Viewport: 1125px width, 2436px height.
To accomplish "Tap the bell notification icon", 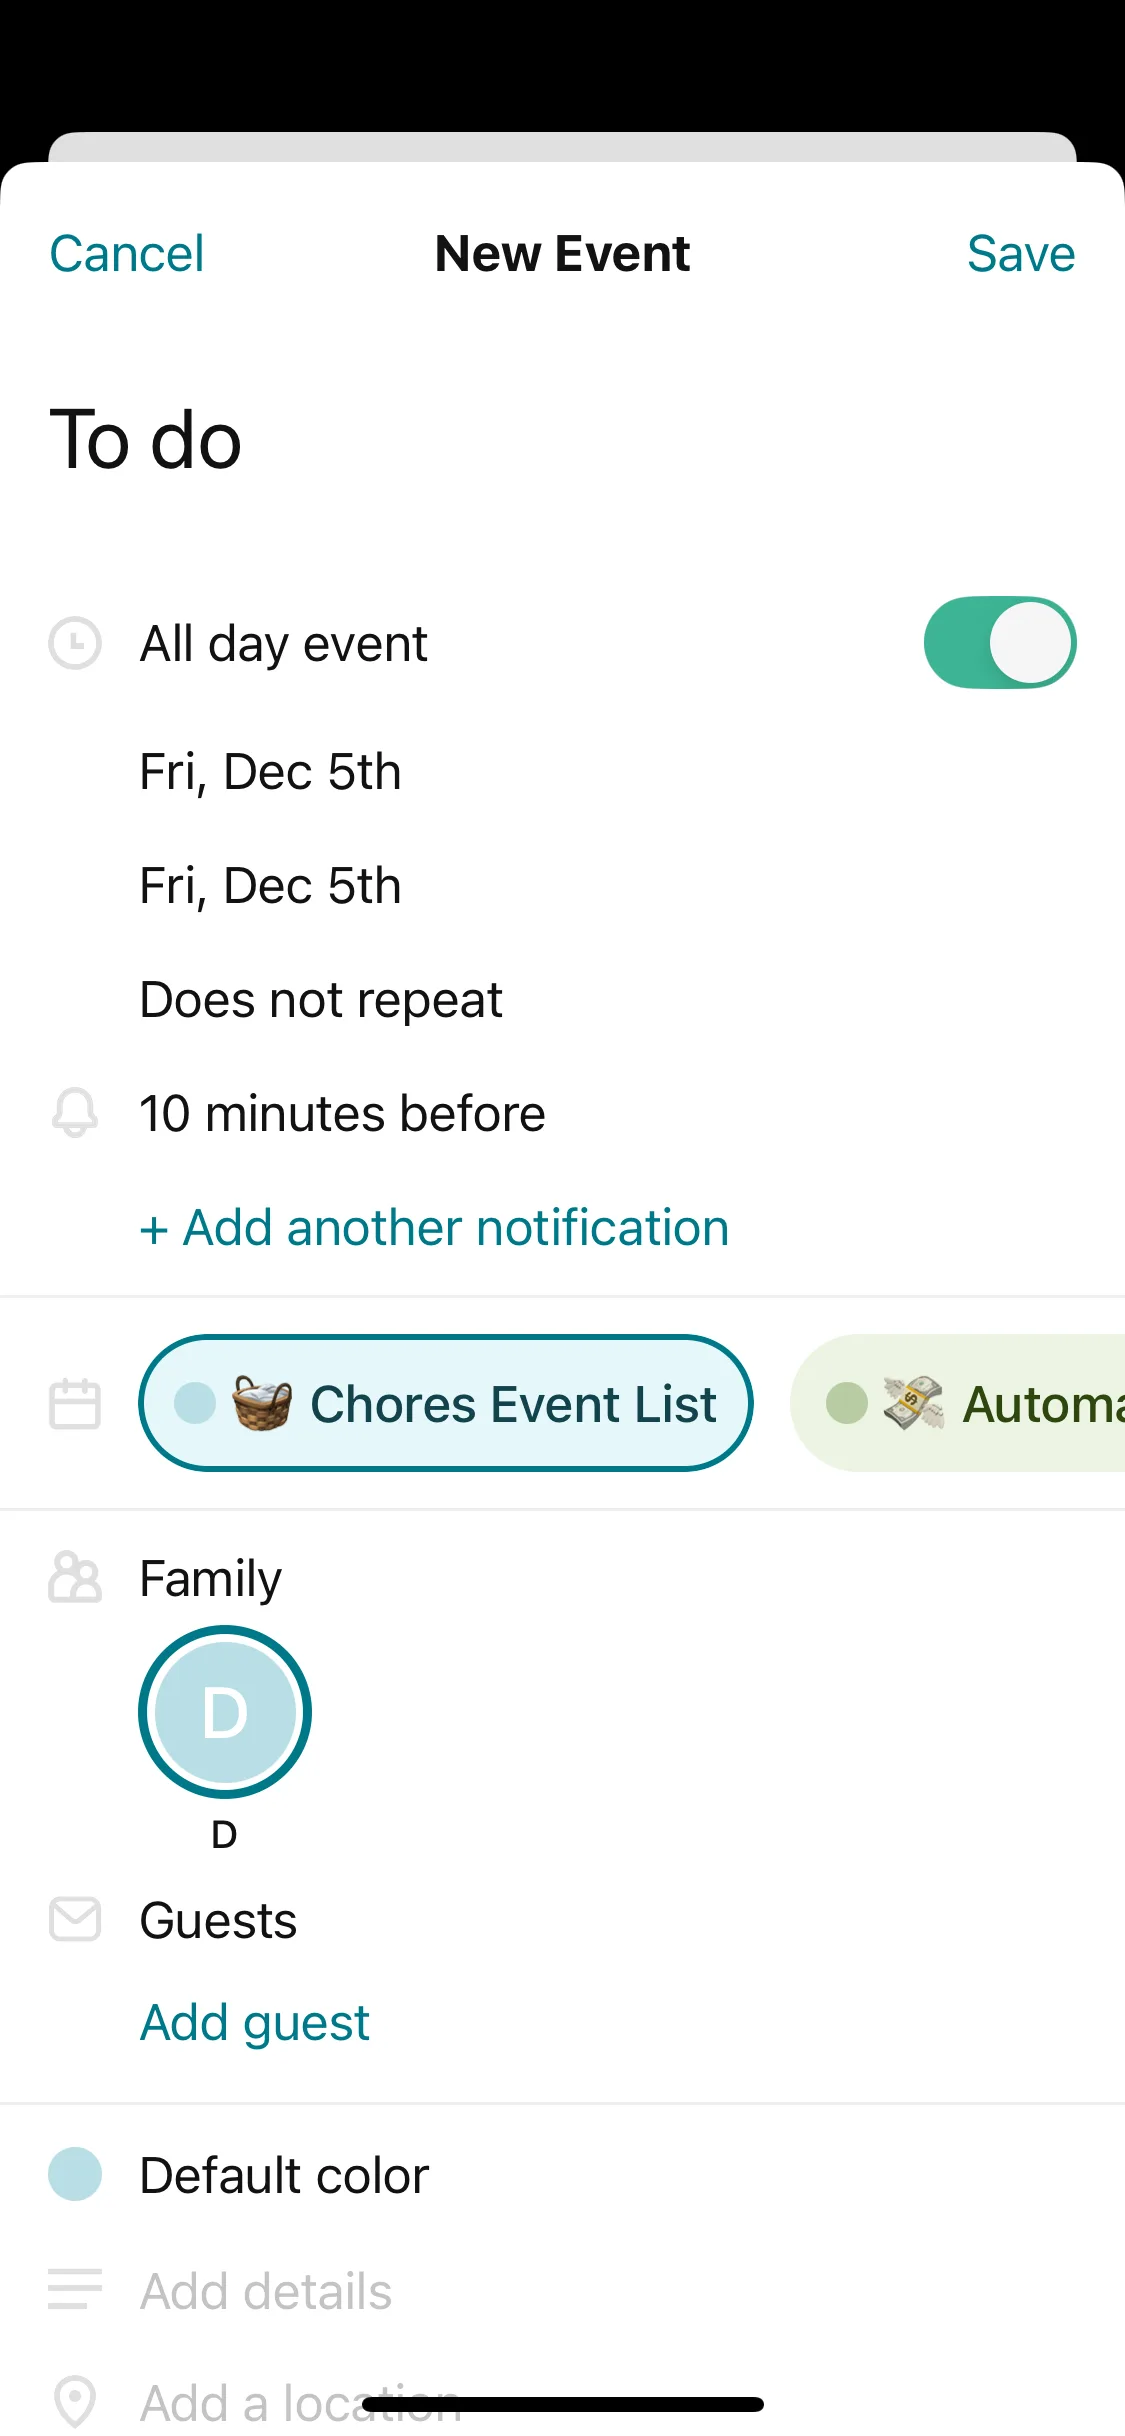I will tap(75, 1113).
